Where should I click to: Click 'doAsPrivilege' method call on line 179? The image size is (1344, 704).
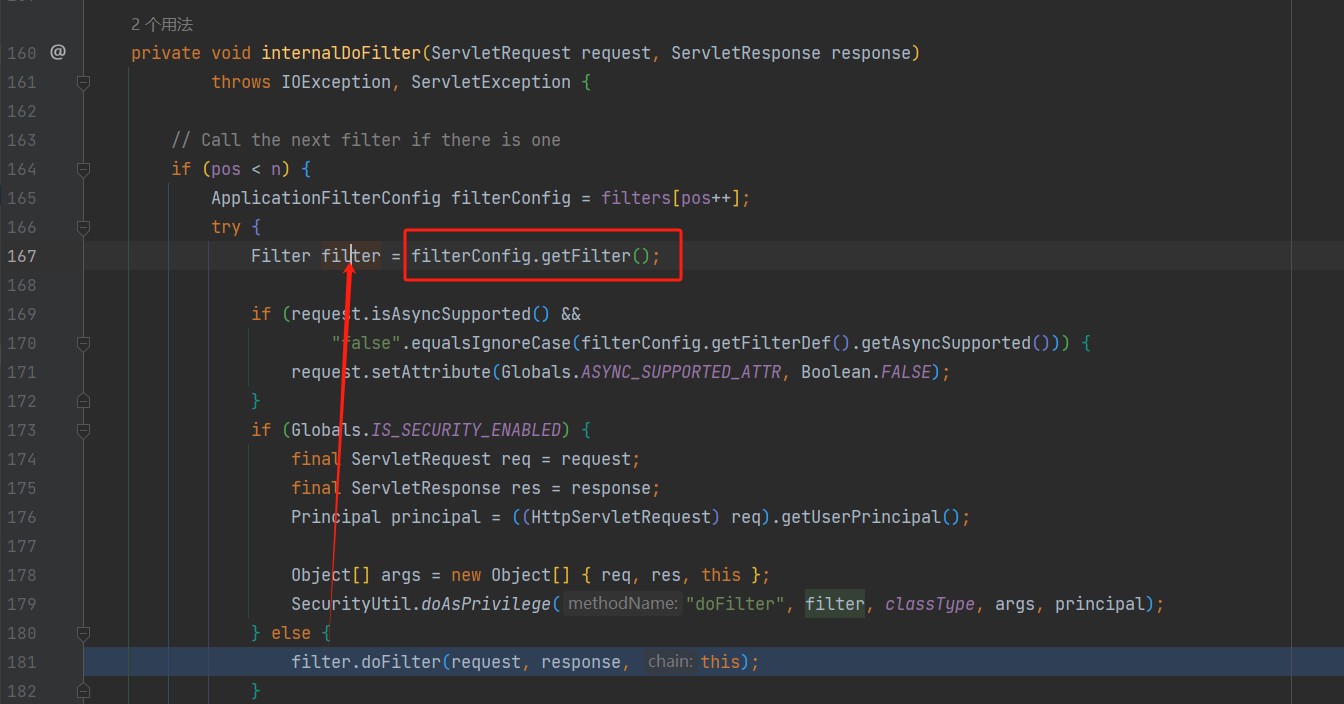486,604
